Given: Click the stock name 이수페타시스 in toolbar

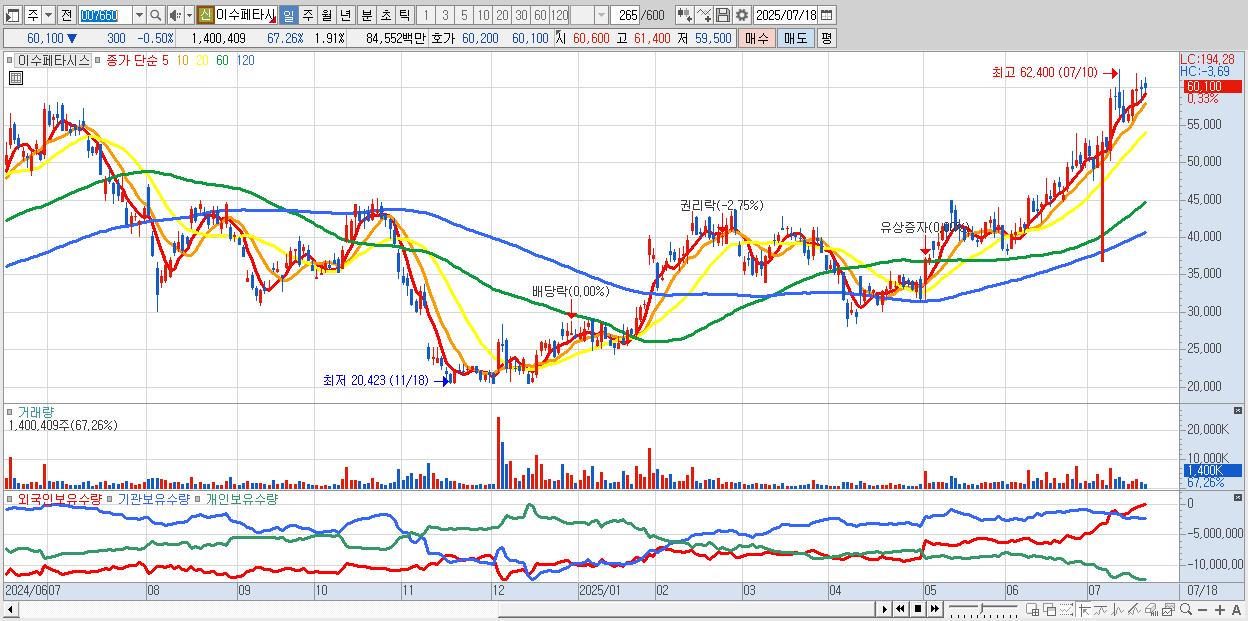Looking at the screenshot, I should [246, 15].
